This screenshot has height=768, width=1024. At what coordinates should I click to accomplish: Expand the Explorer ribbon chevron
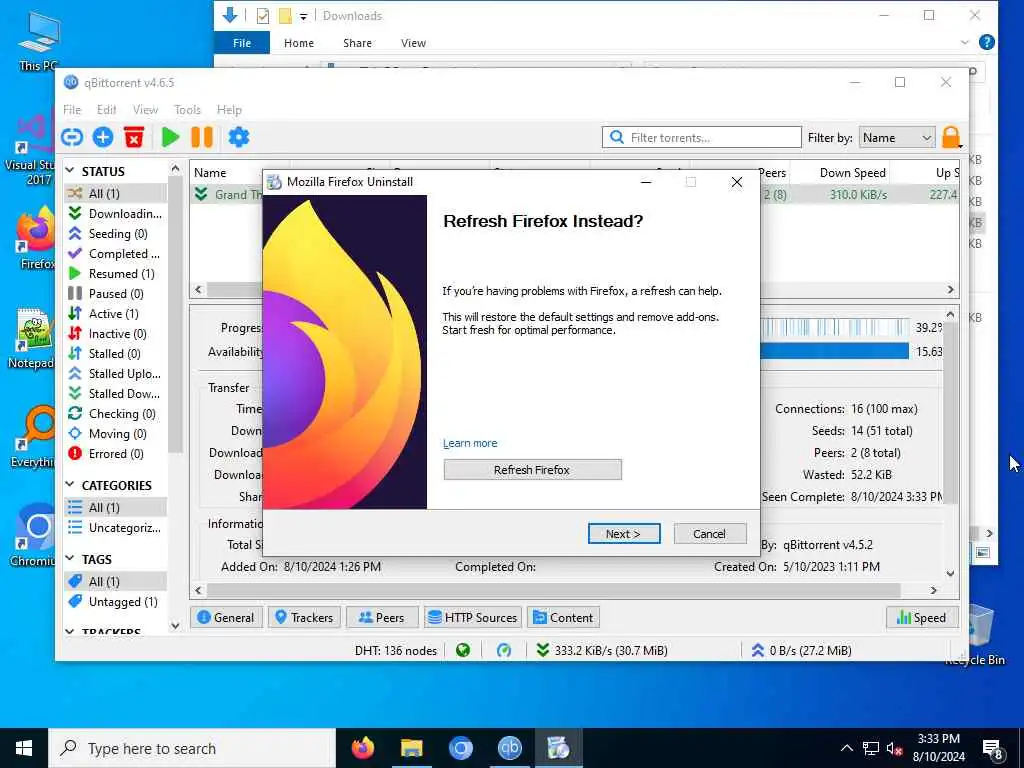click(965, 43)
